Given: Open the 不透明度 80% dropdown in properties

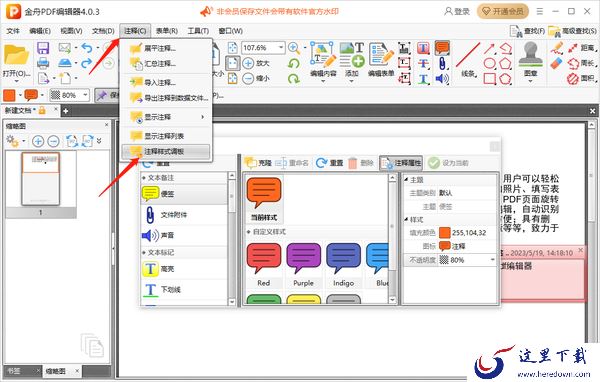Looking at the screenshot, I should pyautogui.click(x=492, y=260).
